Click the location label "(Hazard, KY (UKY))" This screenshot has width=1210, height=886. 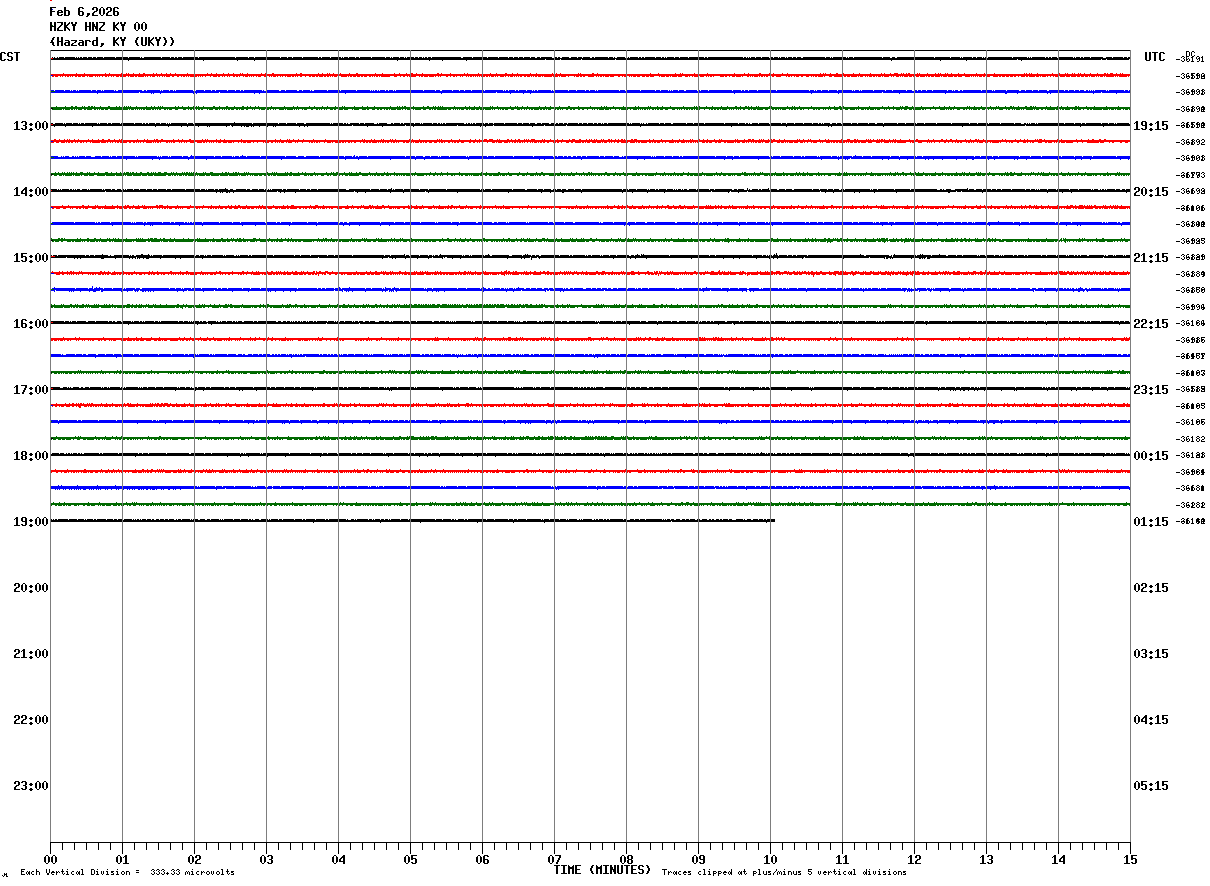pos(112,42)
